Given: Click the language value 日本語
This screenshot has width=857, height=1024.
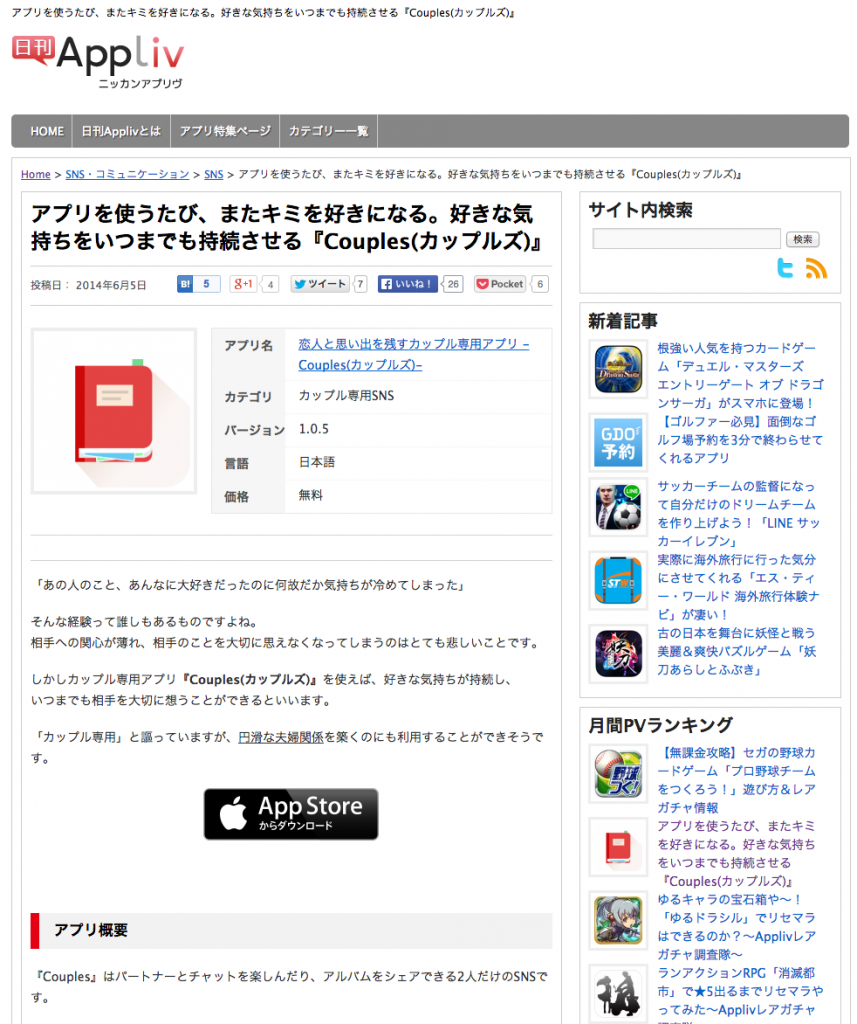Looking at the screenshot, I should (x=317, y=462).
